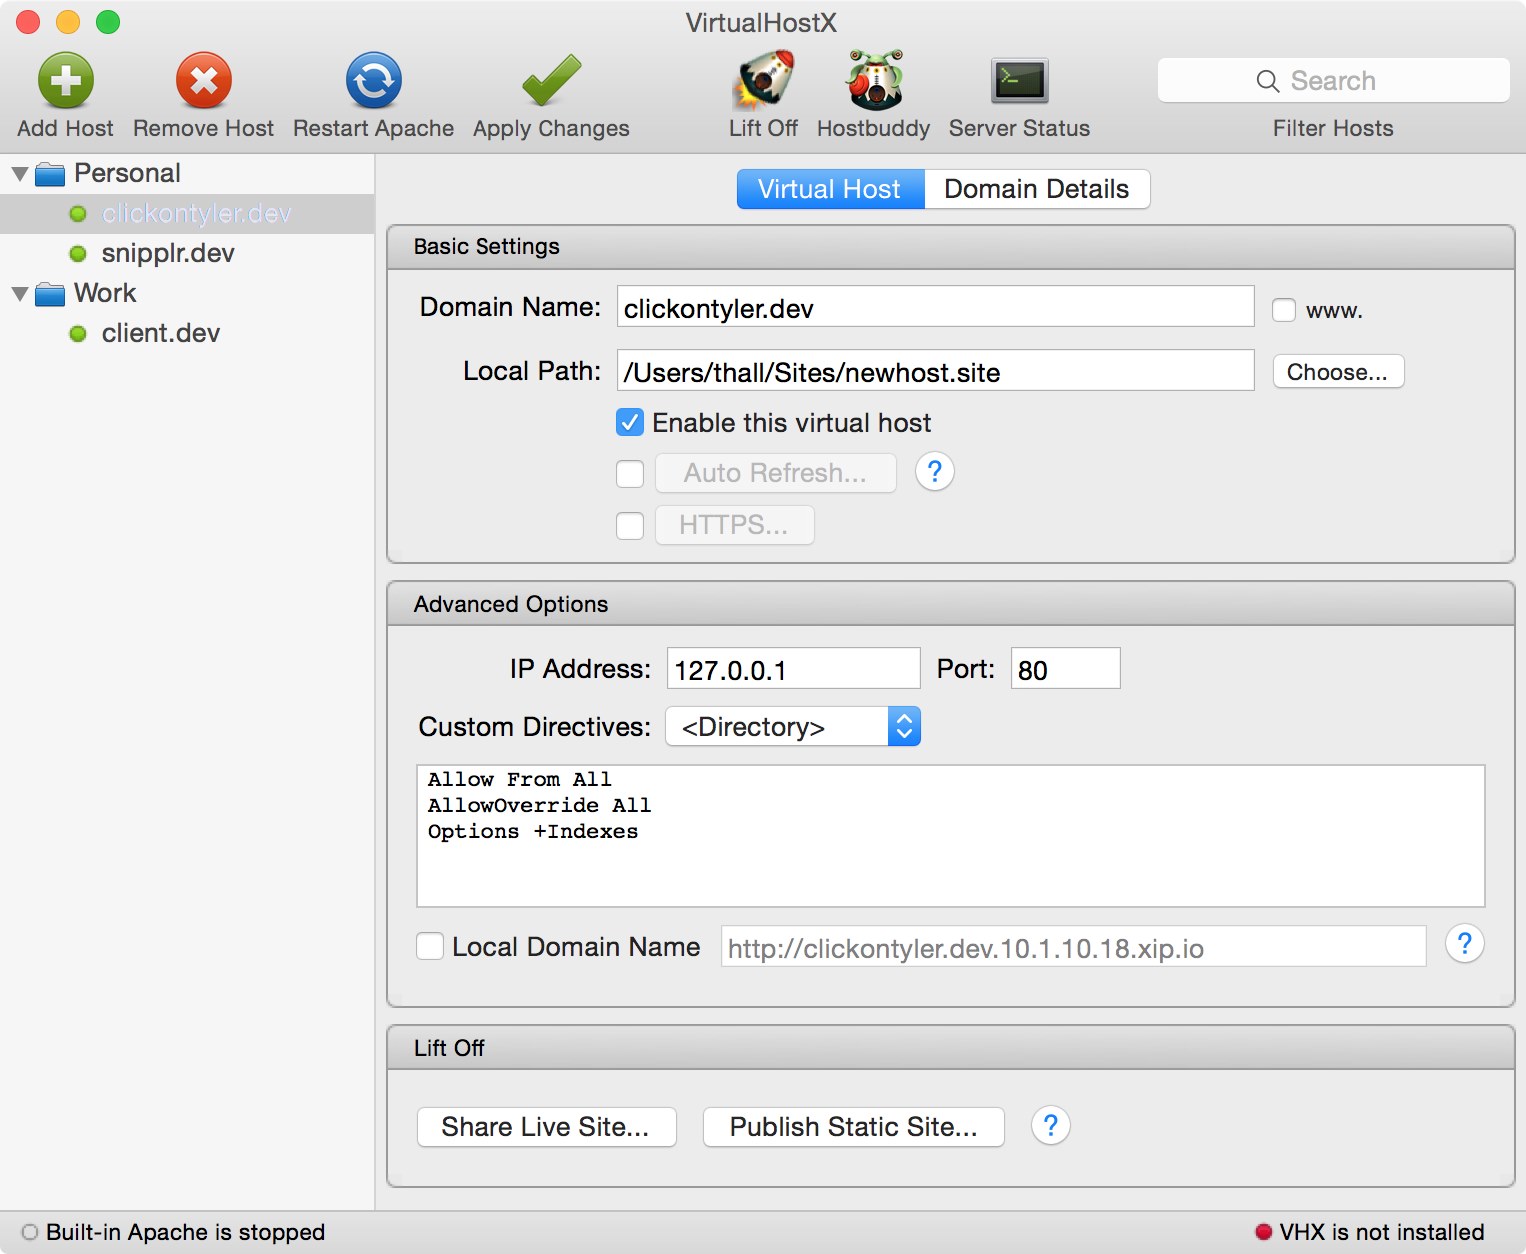The width and height of the screenshot is (1526, 1254).
Task: Enable the www. checkbox
Action: pyautogui.click(x=1283, y=310)
